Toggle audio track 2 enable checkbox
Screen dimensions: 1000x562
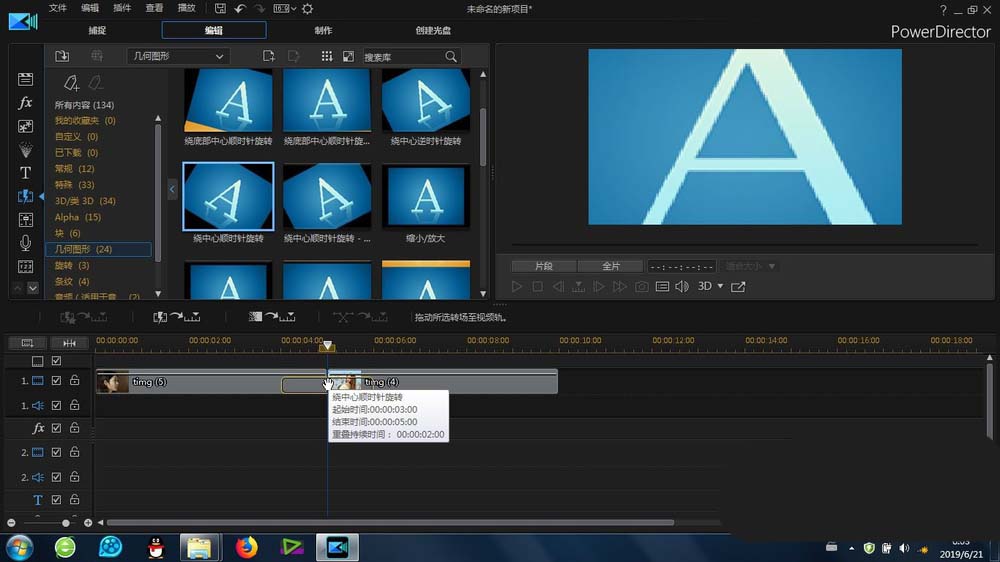tap(56, 477)
